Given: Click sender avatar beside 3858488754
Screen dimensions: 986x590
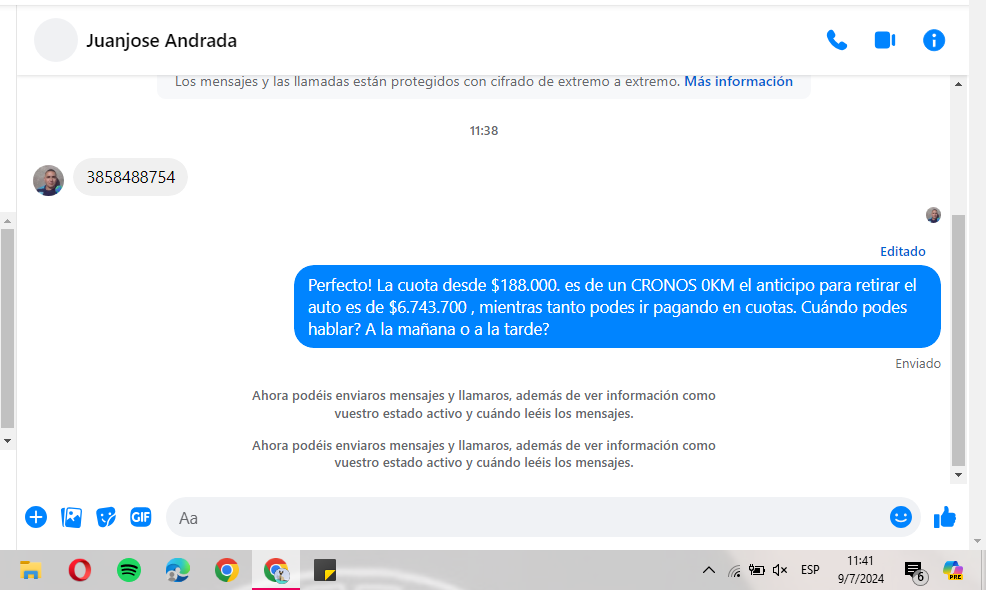Looking at the screenshot, I should [48, 181].
